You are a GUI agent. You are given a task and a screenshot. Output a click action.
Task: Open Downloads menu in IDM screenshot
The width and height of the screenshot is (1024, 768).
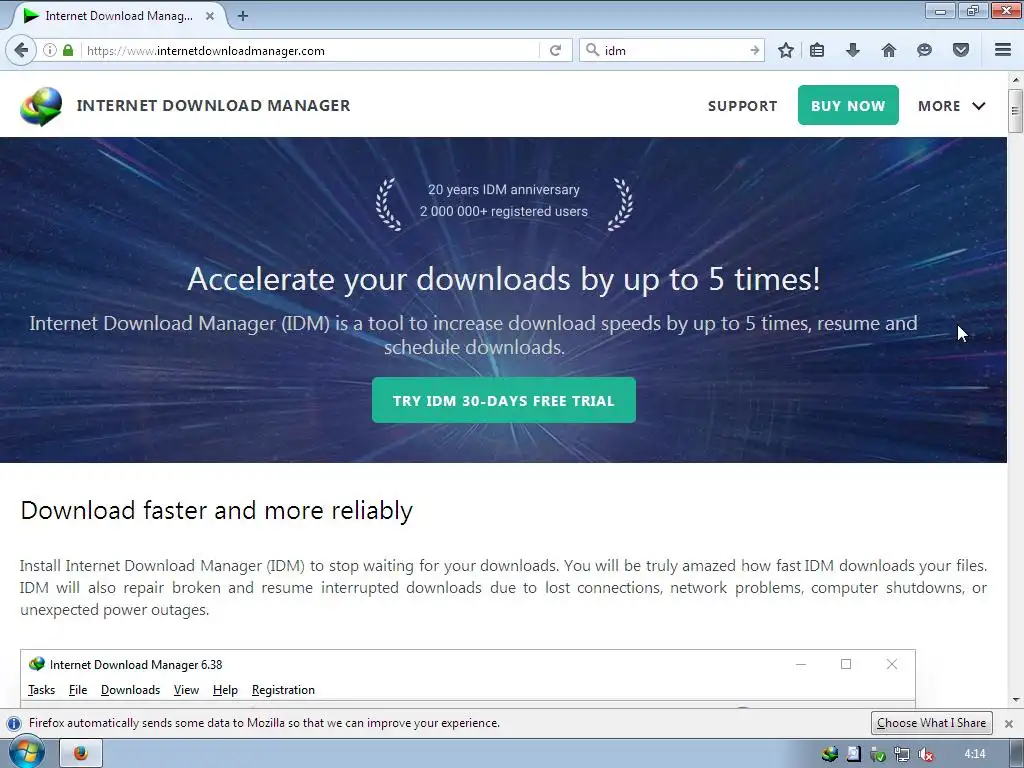click(130, 690)
